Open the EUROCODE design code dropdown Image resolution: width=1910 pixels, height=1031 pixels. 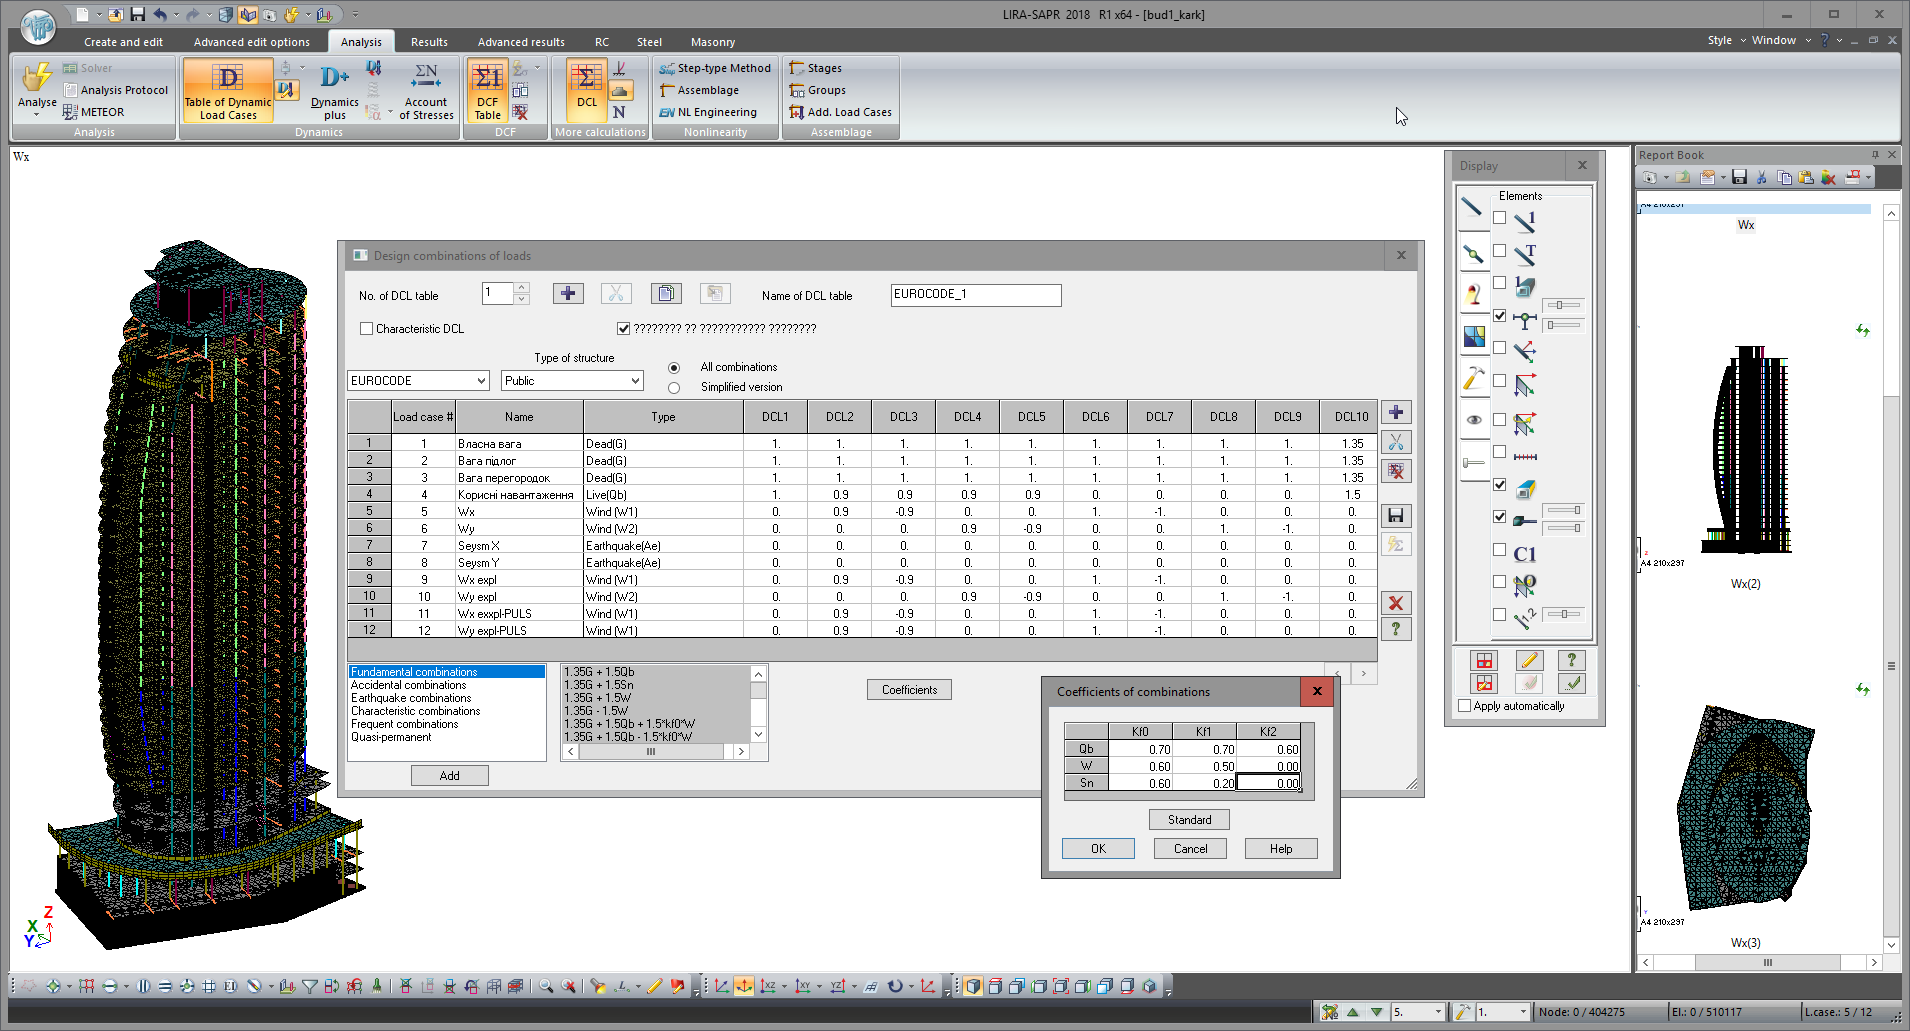click(481, 381)
